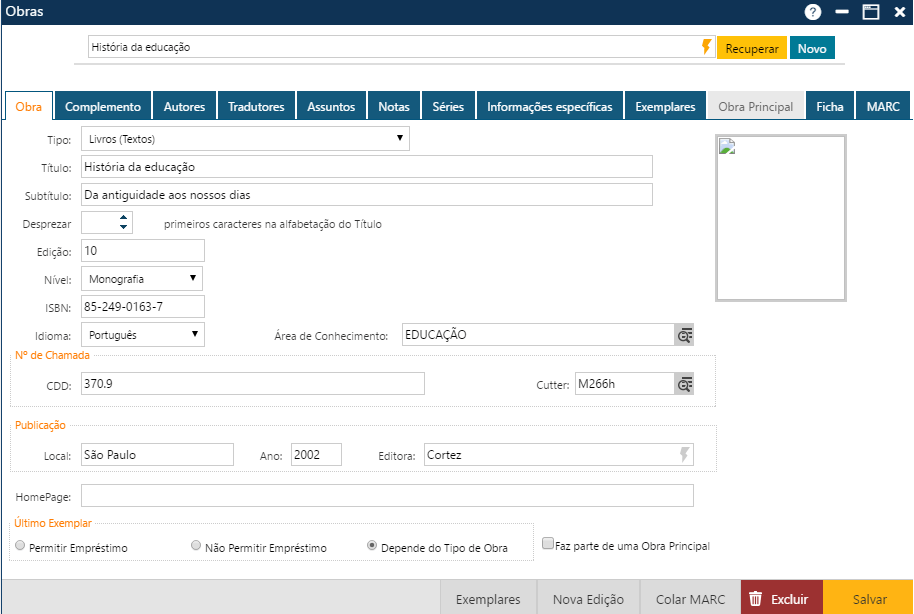Click the help question mark icon
This screenshot has width=914, height=614.
click(813, 12)
